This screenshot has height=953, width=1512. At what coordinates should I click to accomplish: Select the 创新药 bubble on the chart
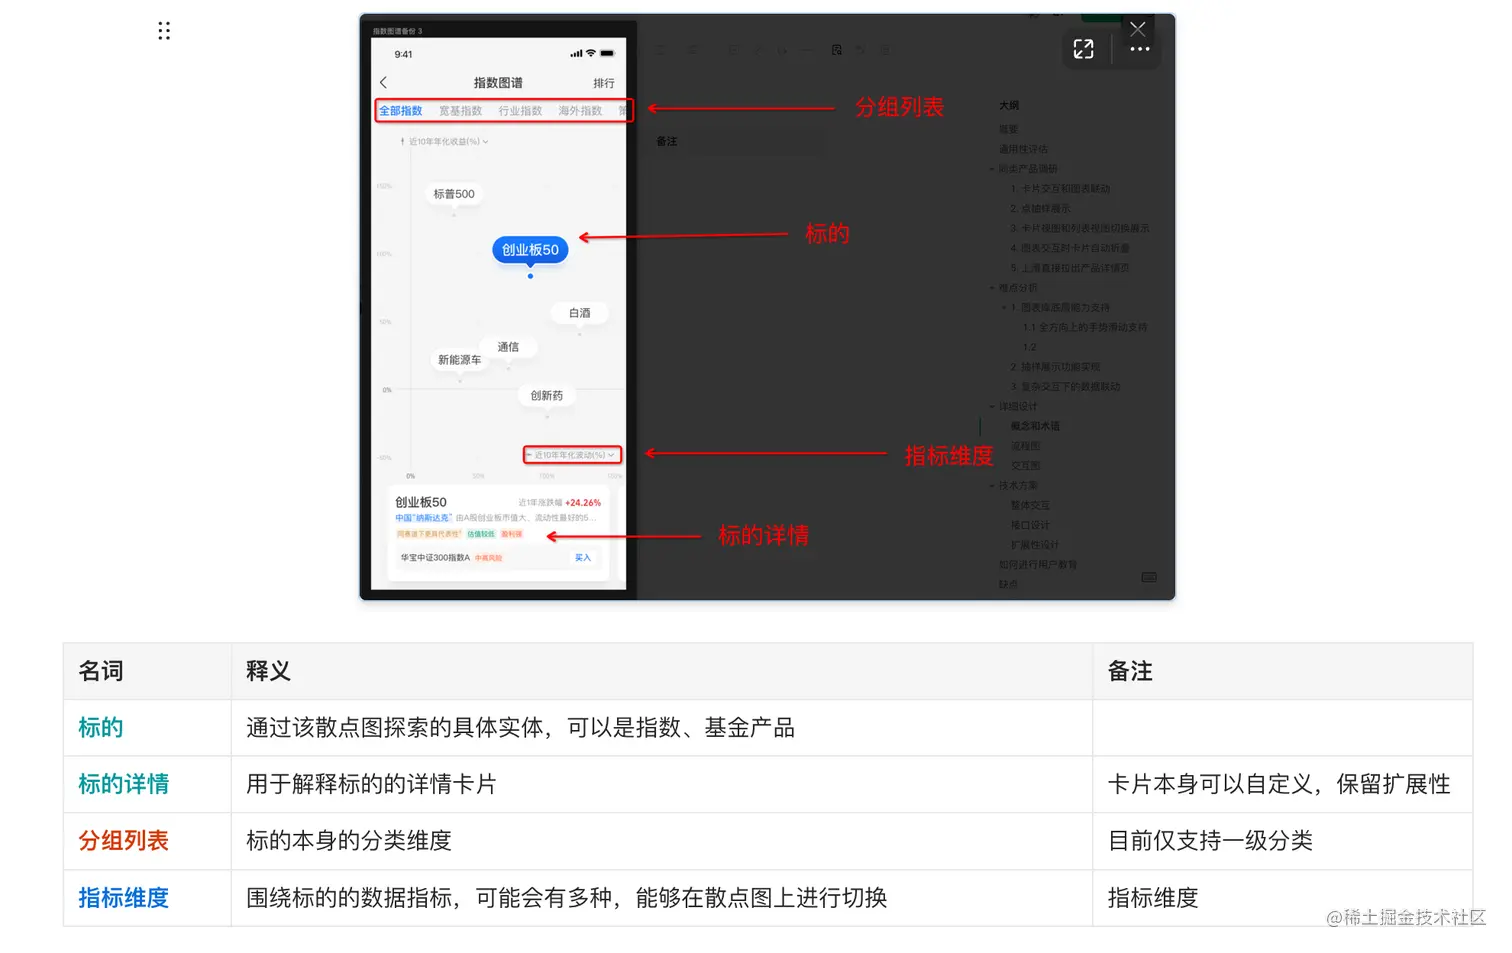(547, 396)
